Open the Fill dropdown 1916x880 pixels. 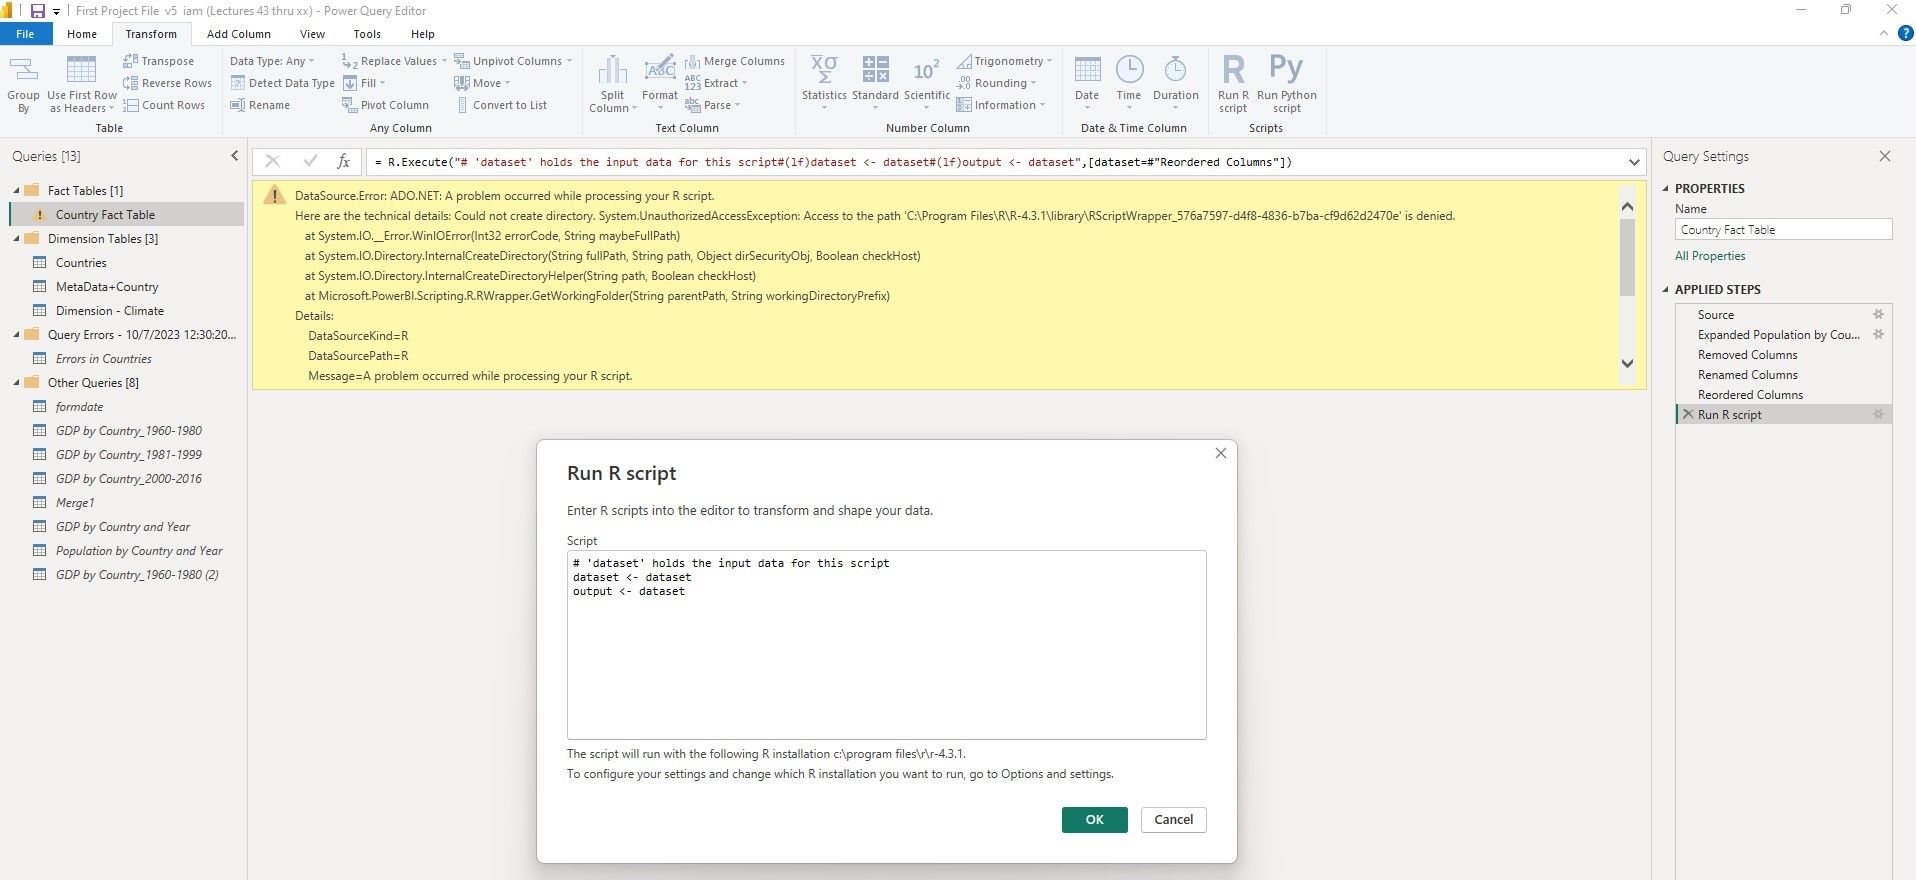pyautogui.click(x=364, y=83)
